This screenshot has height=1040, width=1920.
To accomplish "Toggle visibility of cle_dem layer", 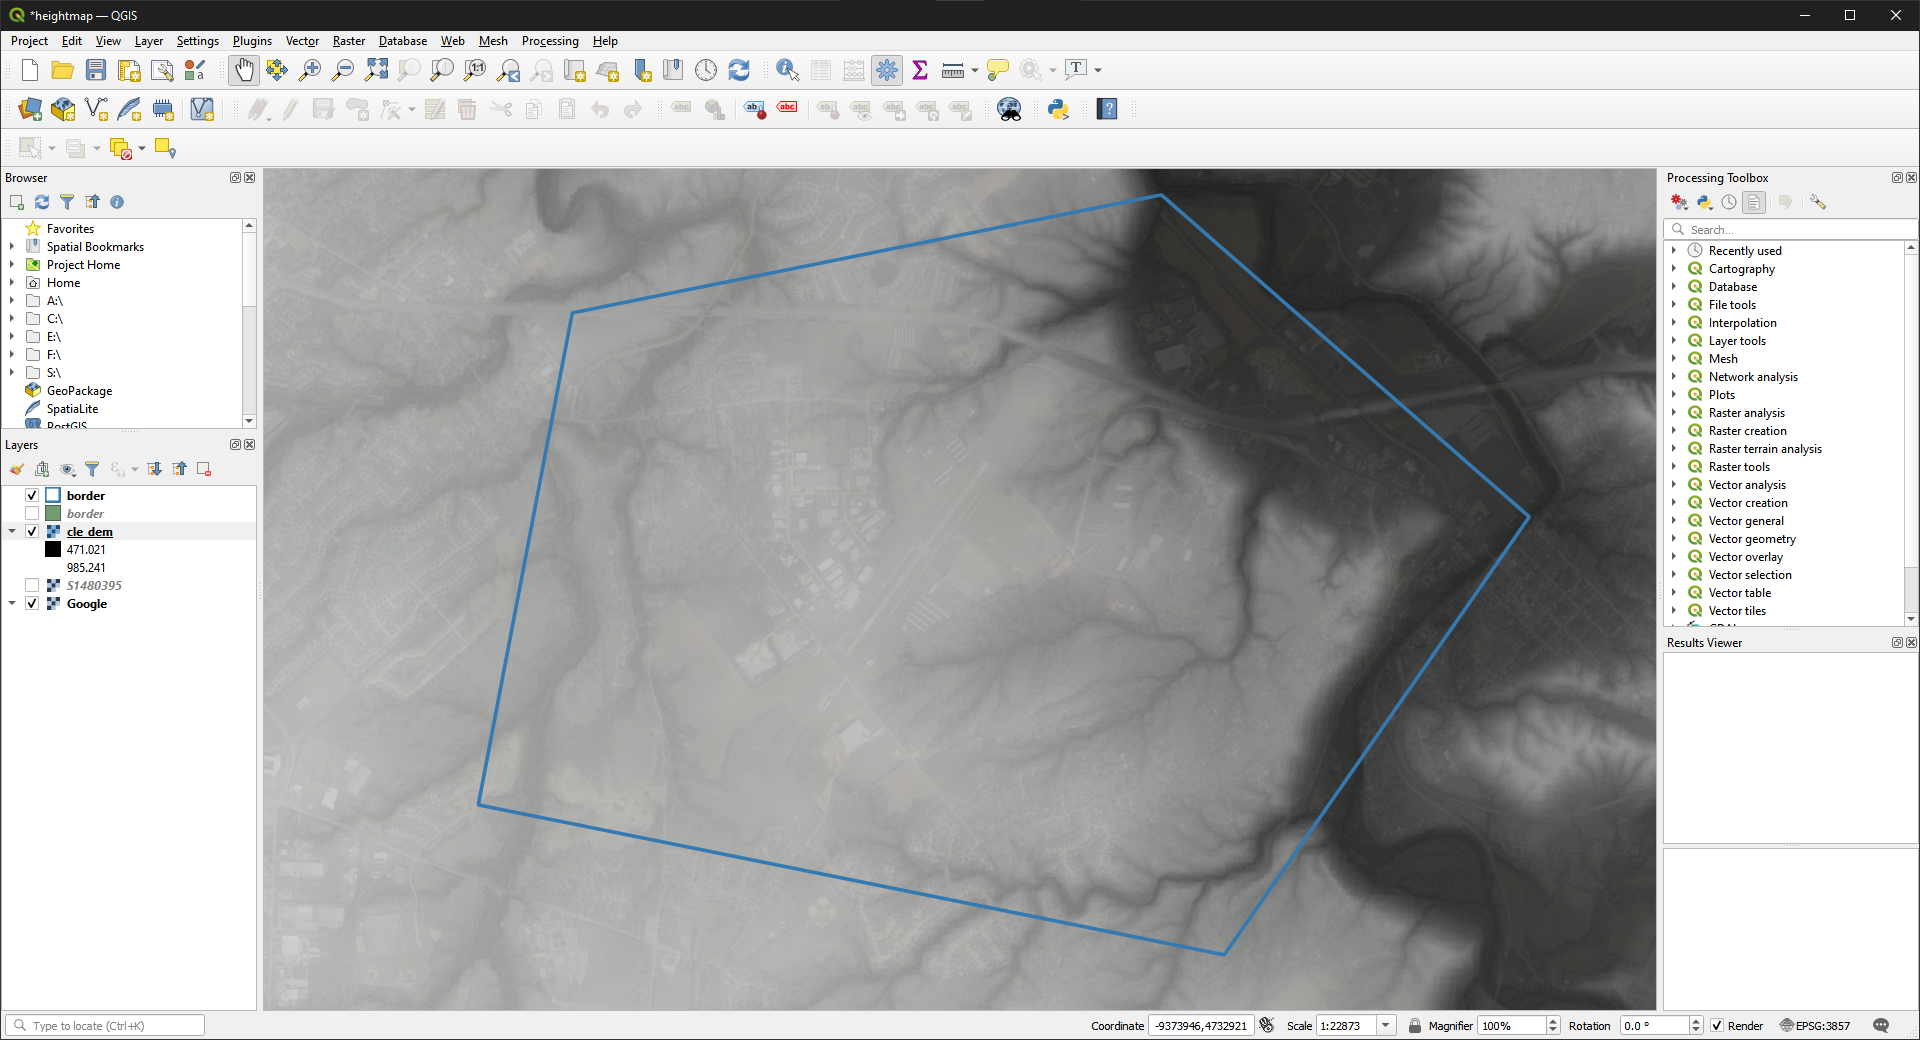I will (x=32, y=532).
